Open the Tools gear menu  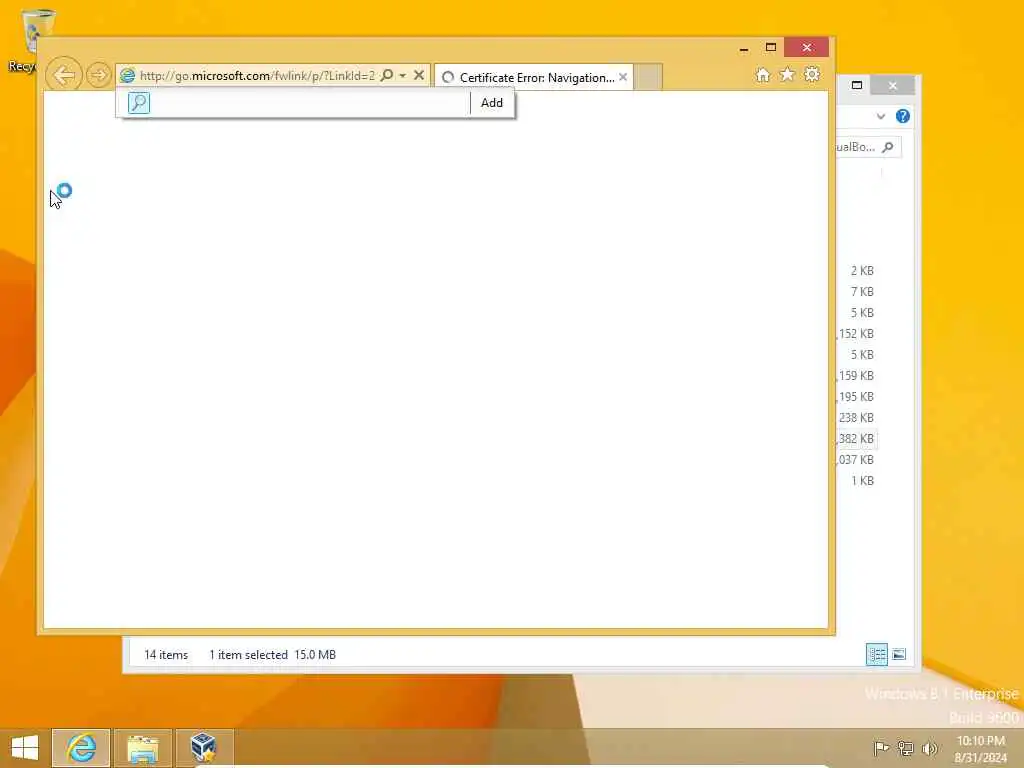(812, 74)
